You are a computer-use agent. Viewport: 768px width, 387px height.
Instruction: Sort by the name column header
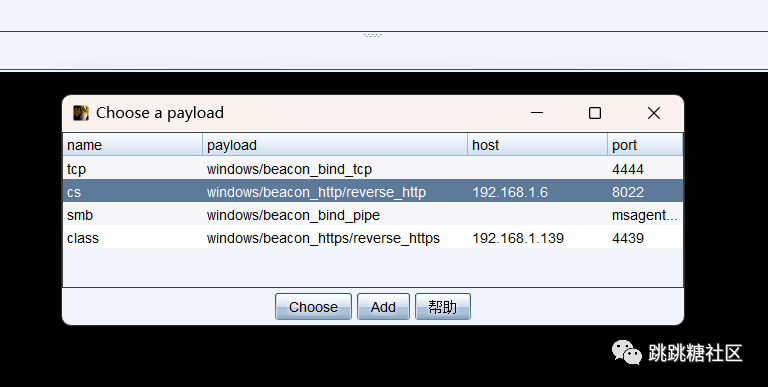(x=133, y=145)
